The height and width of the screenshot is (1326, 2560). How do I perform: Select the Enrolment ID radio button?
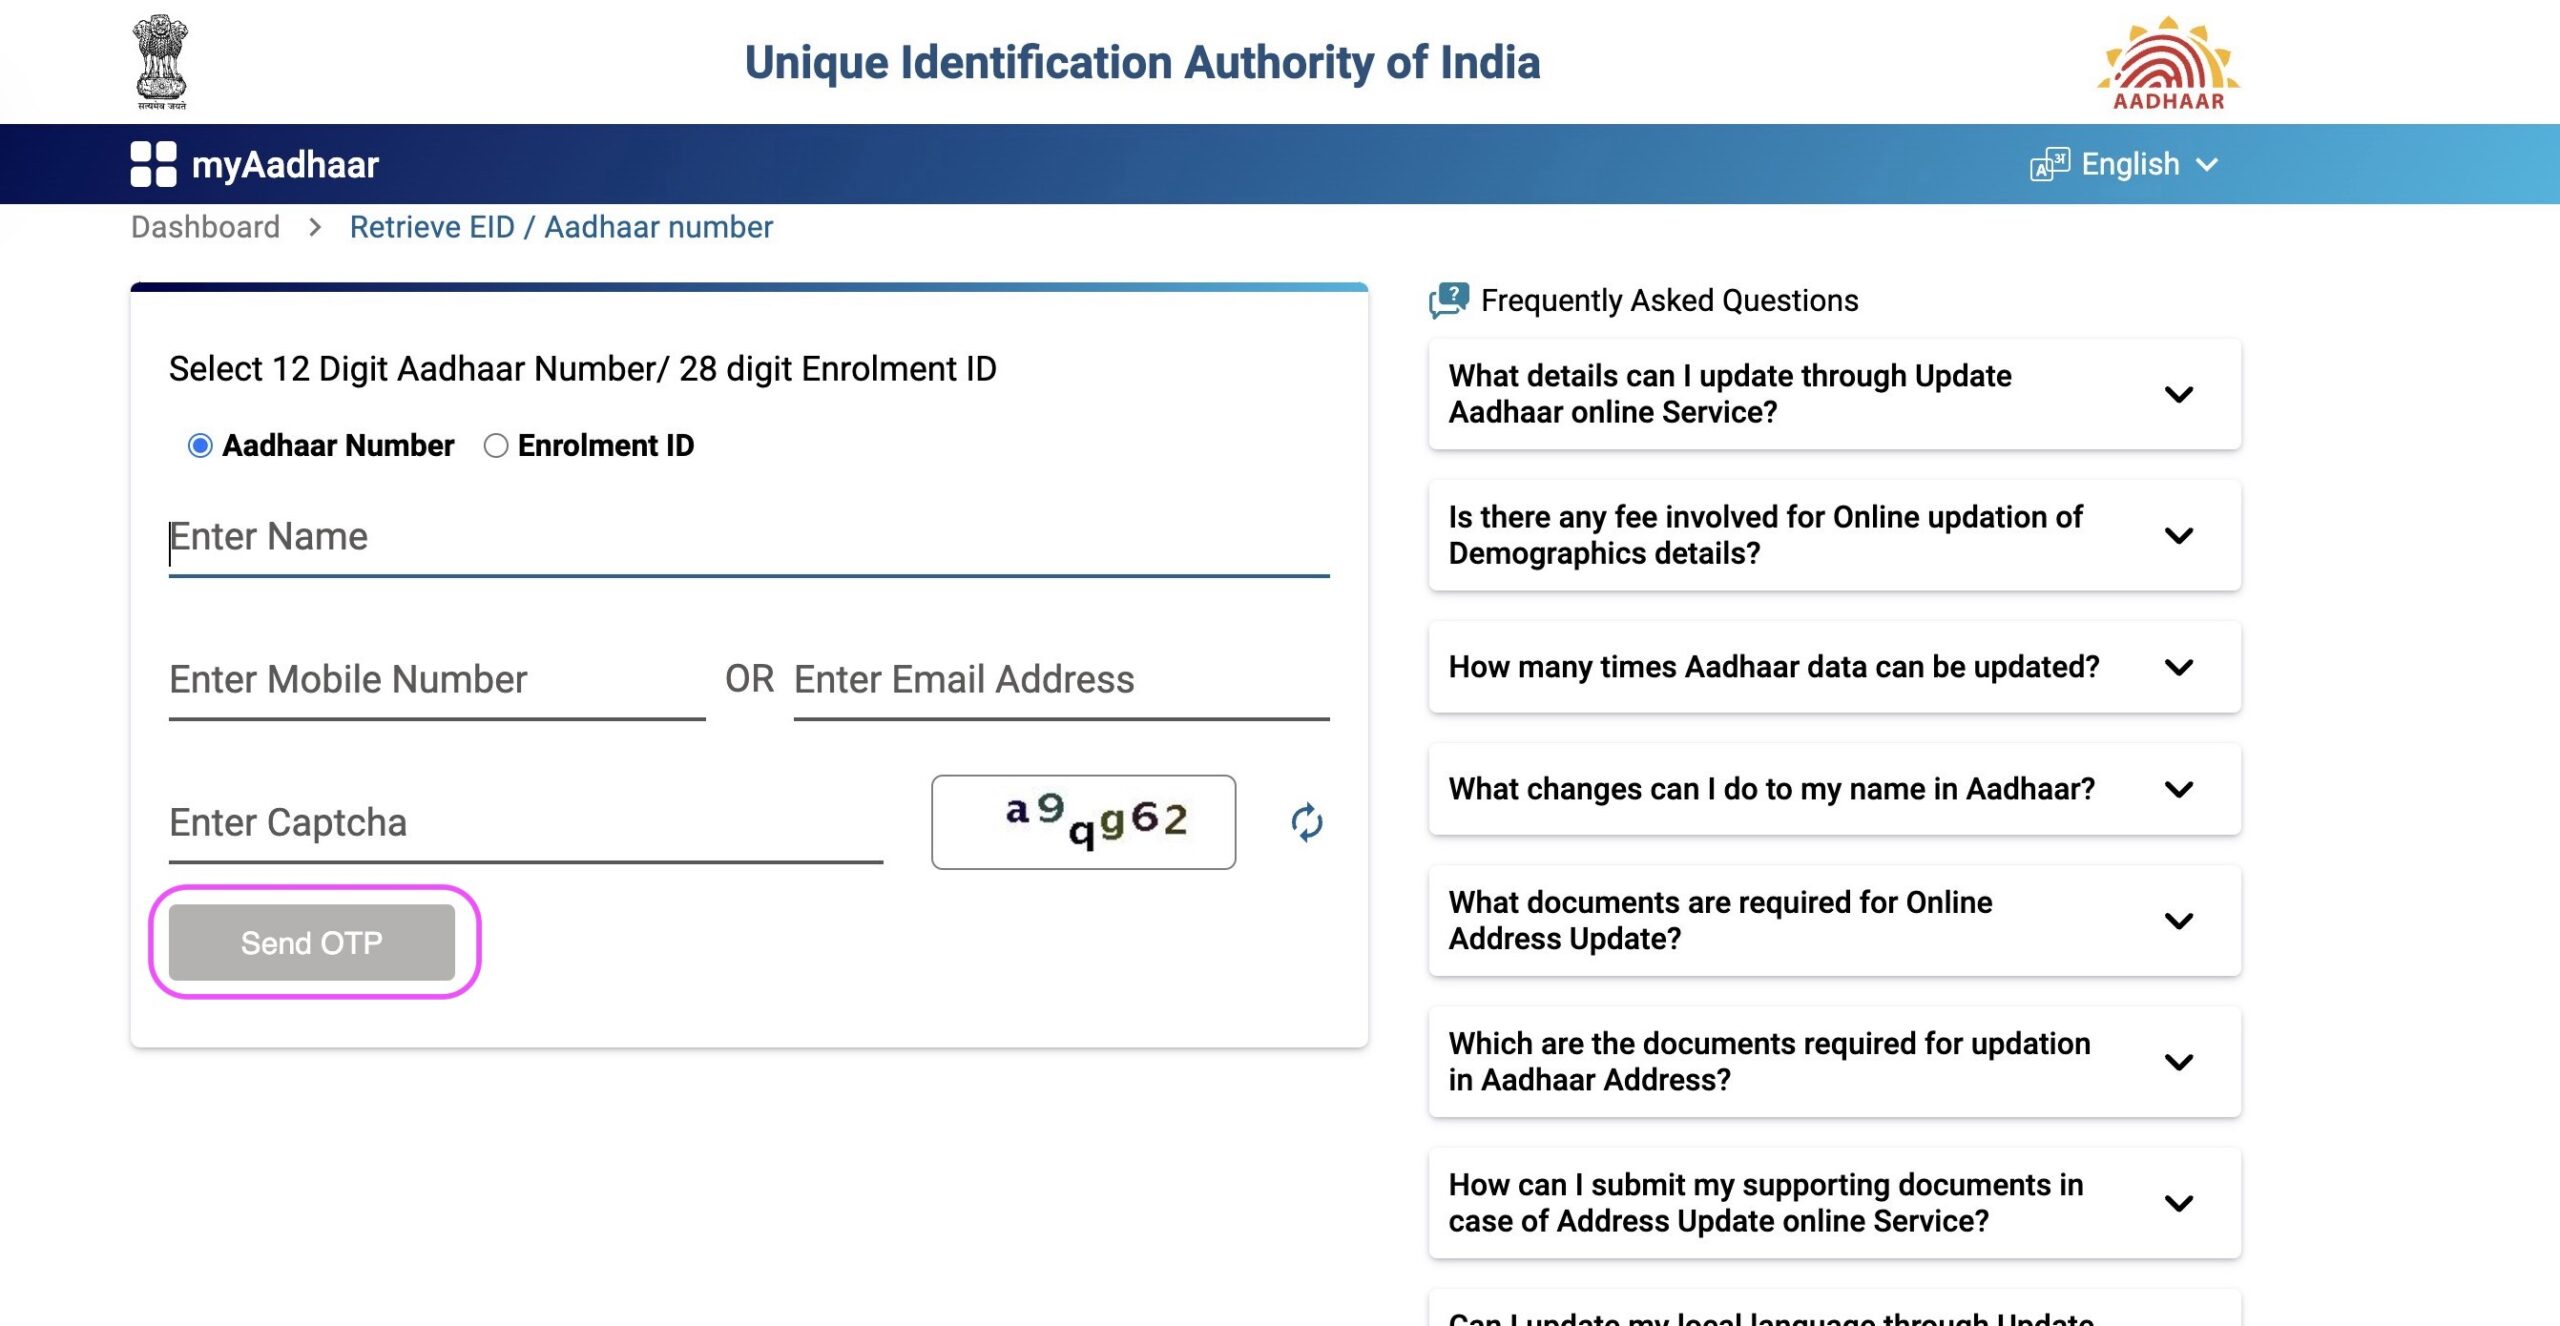tap(495, 445)
